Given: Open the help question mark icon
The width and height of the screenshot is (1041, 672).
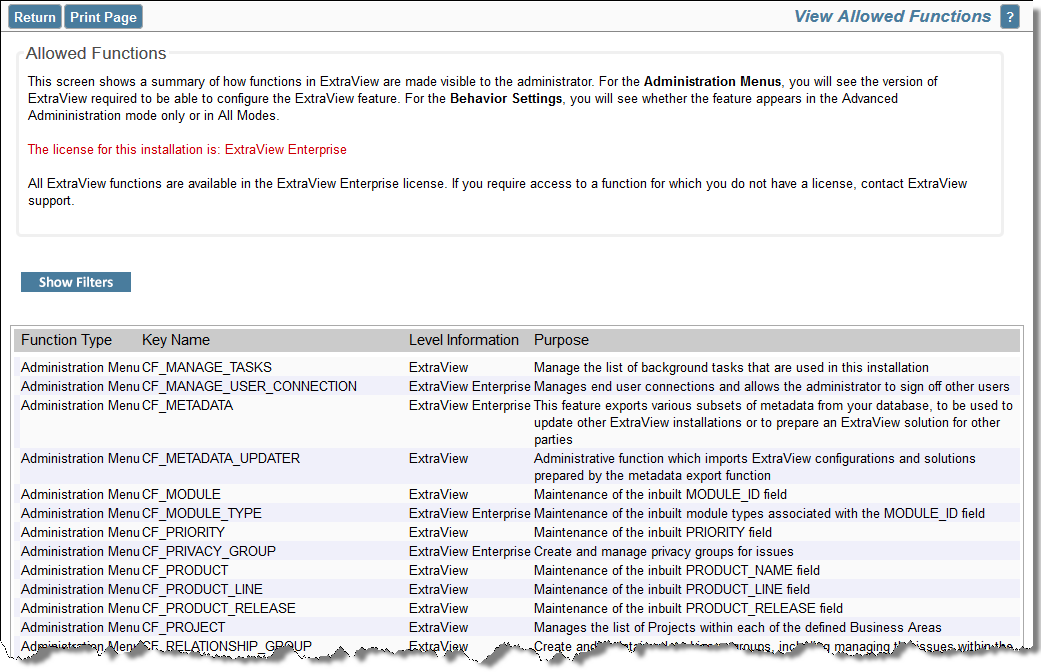Looking at the screenshot, I should (x=1009, y=17).
